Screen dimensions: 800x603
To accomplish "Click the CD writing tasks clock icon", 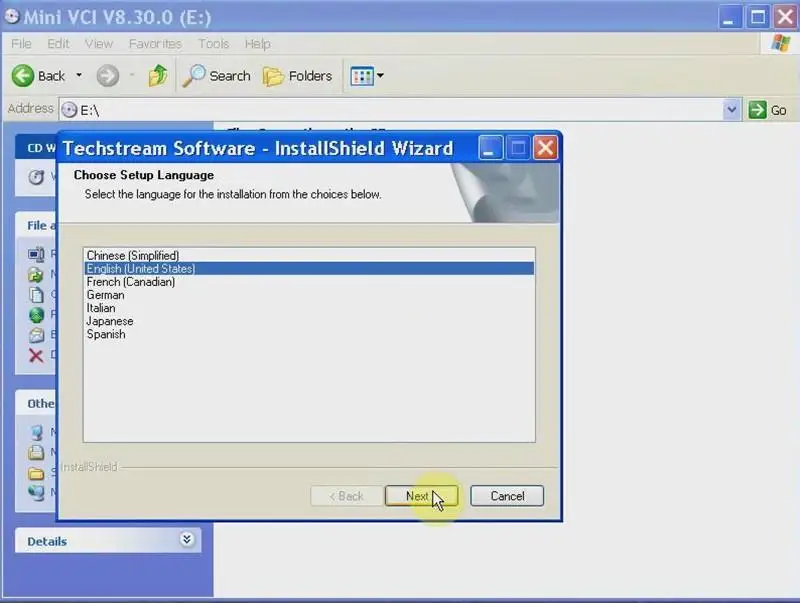I will click(x=36, y=177).
